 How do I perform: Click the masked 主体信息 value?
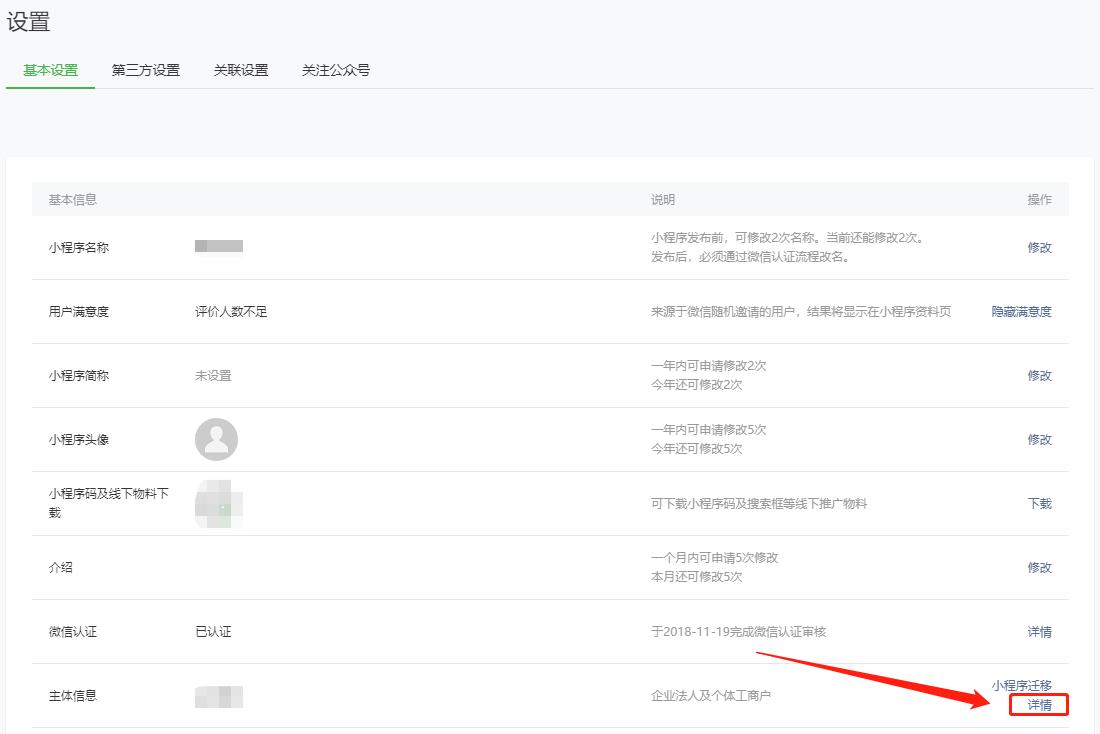coord(216,694)
